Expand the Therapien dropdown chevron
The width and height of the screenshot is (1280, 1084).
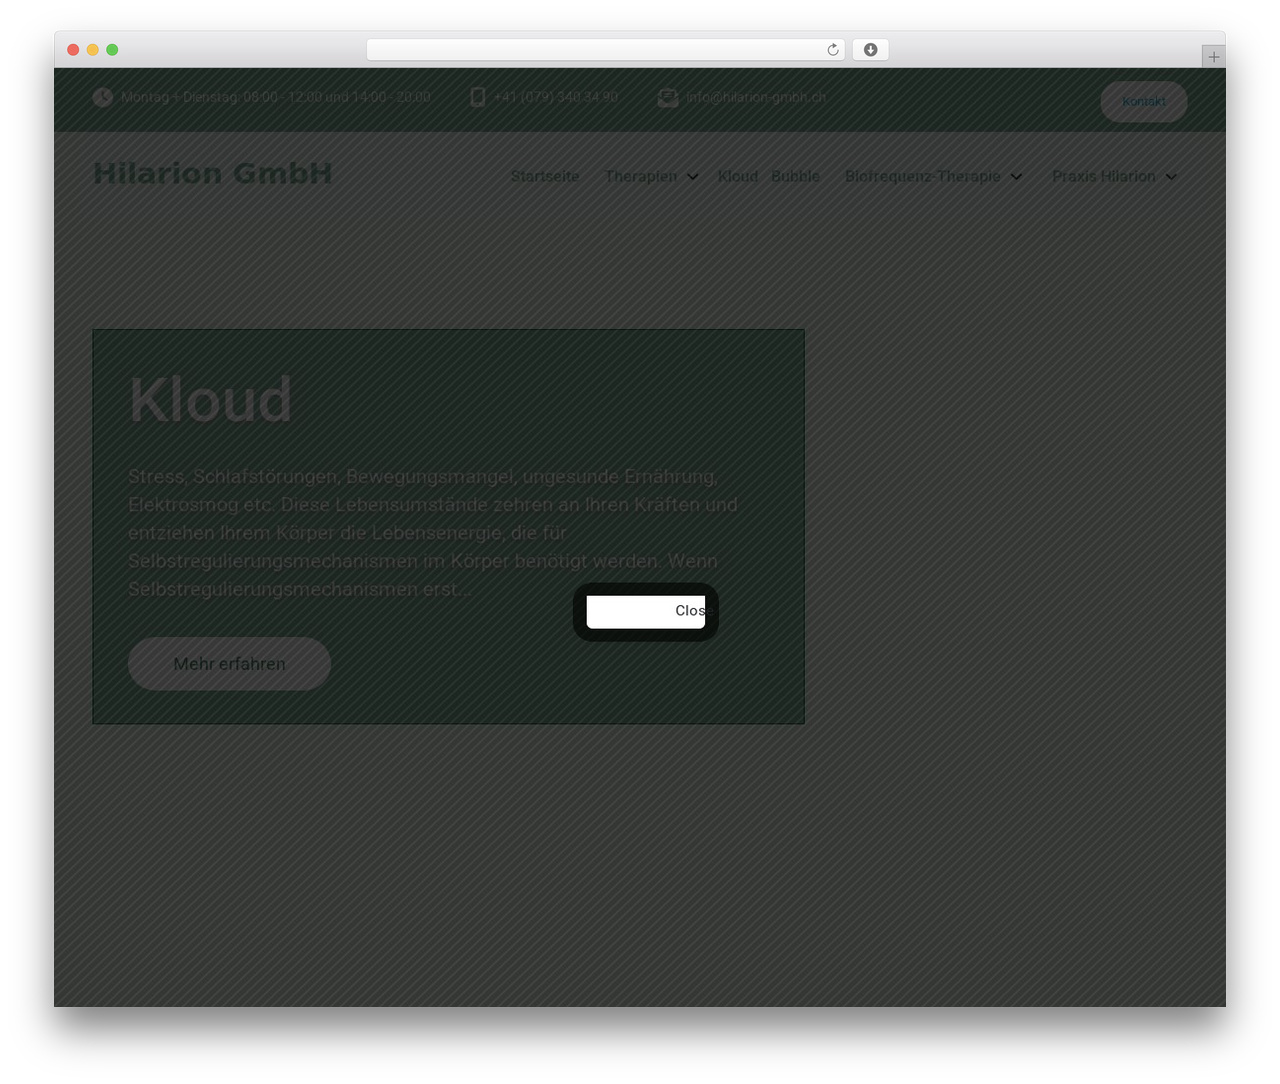coord(692,177)
